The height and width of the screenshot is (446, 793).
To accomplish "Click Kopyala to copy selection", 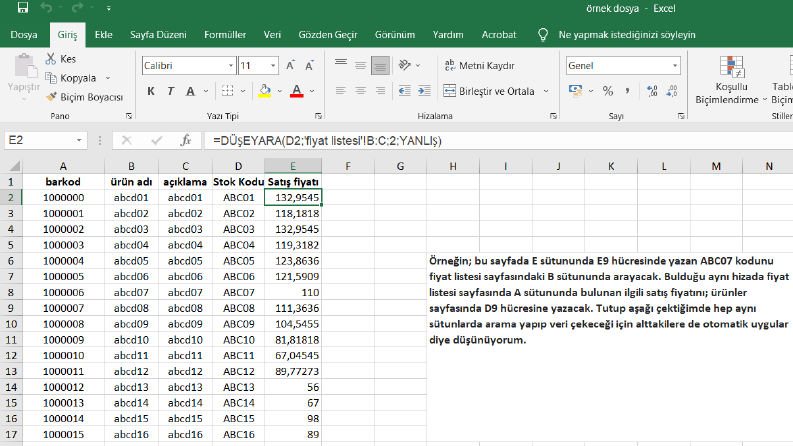I will (71, 78).
